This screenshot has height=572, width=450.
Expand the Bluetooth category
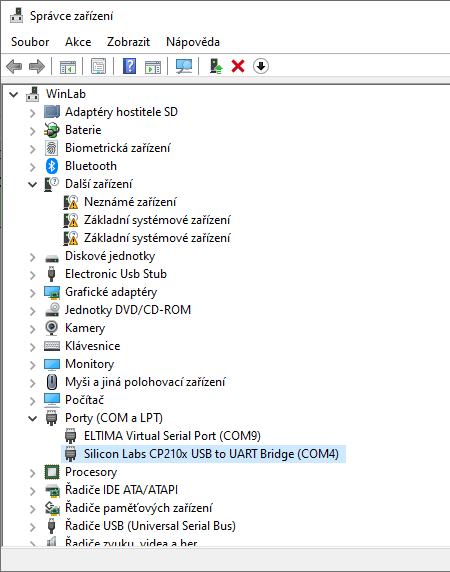click(x=32, y=166)
